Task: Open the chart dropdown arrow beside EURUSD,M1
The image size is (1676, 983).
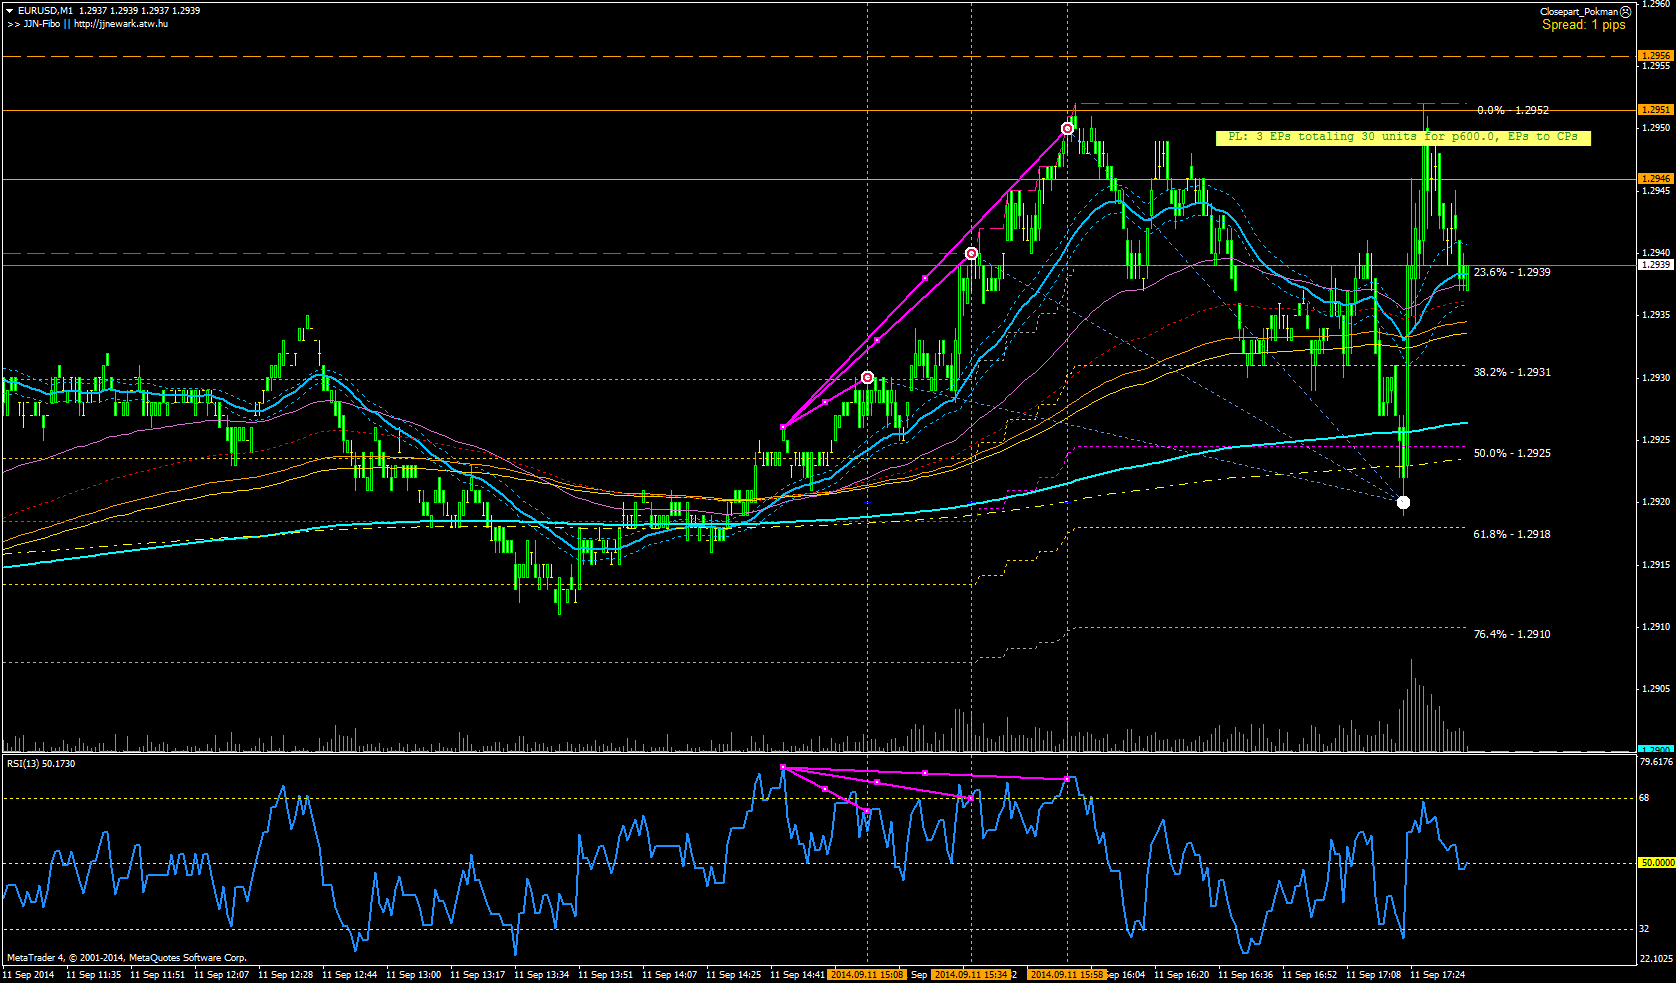Action: coord(10,10)
